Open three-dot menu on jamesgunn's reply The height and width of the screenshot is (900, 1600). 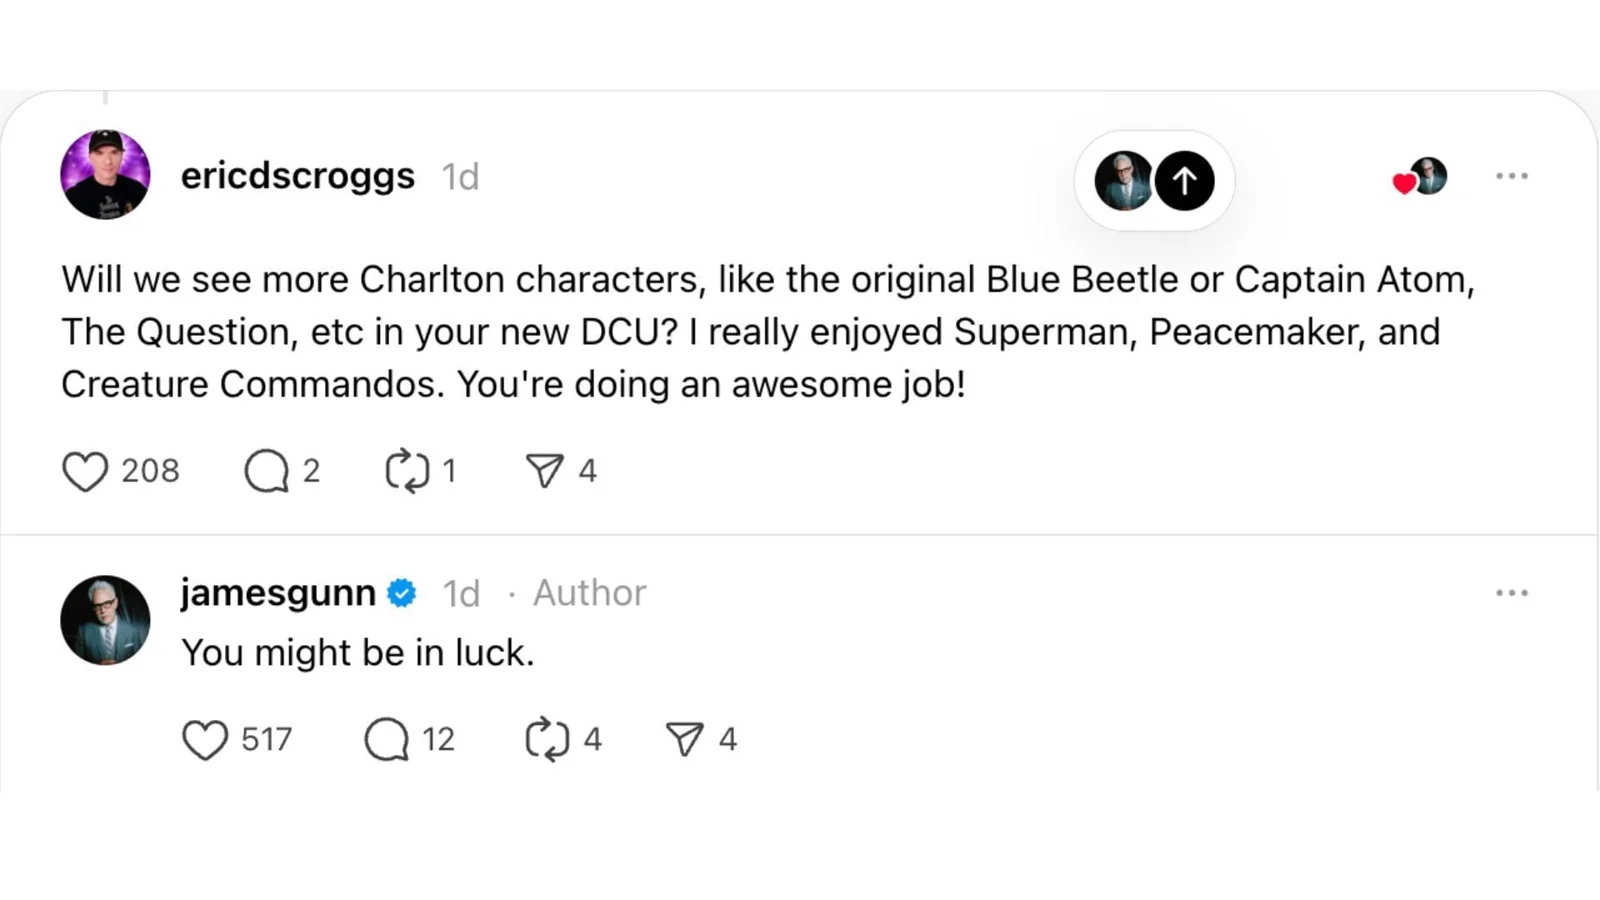click(1511, 593)
